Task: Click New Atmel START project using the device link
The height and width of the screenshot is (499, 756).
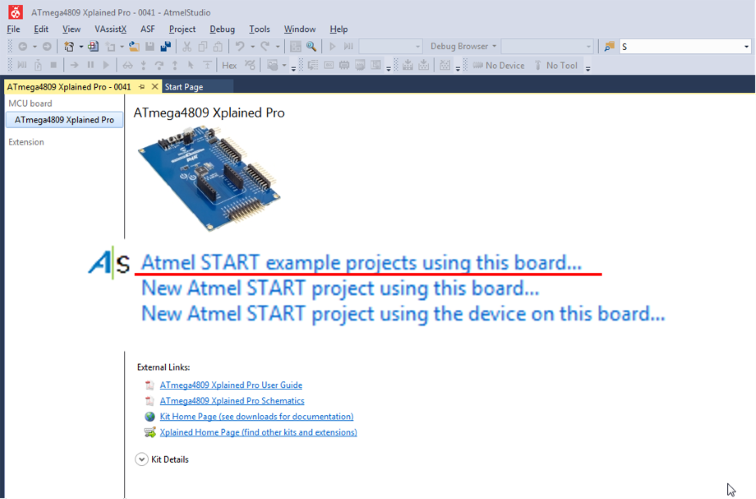Action: (403, 314)
